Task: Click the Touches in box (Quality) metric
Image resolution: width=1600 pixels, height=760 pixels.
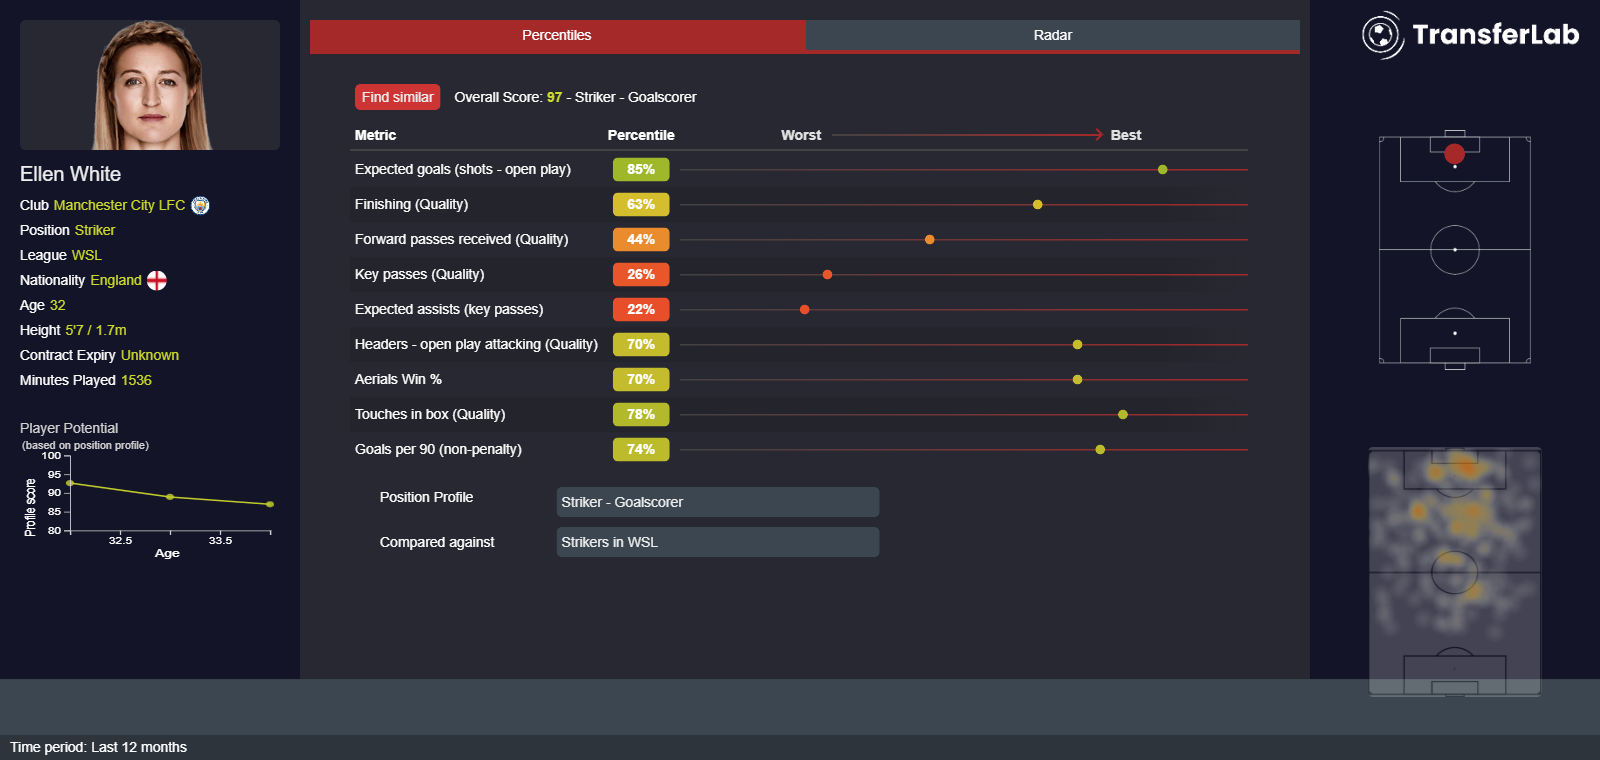Action: point(430,415)
